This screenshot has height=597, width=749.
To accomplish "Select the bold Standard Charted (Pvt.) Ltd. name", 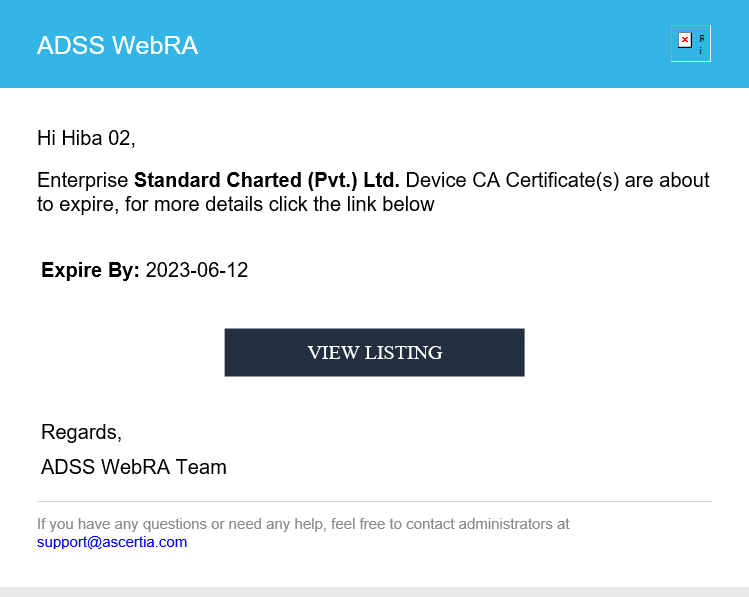I will pos(267,181).
